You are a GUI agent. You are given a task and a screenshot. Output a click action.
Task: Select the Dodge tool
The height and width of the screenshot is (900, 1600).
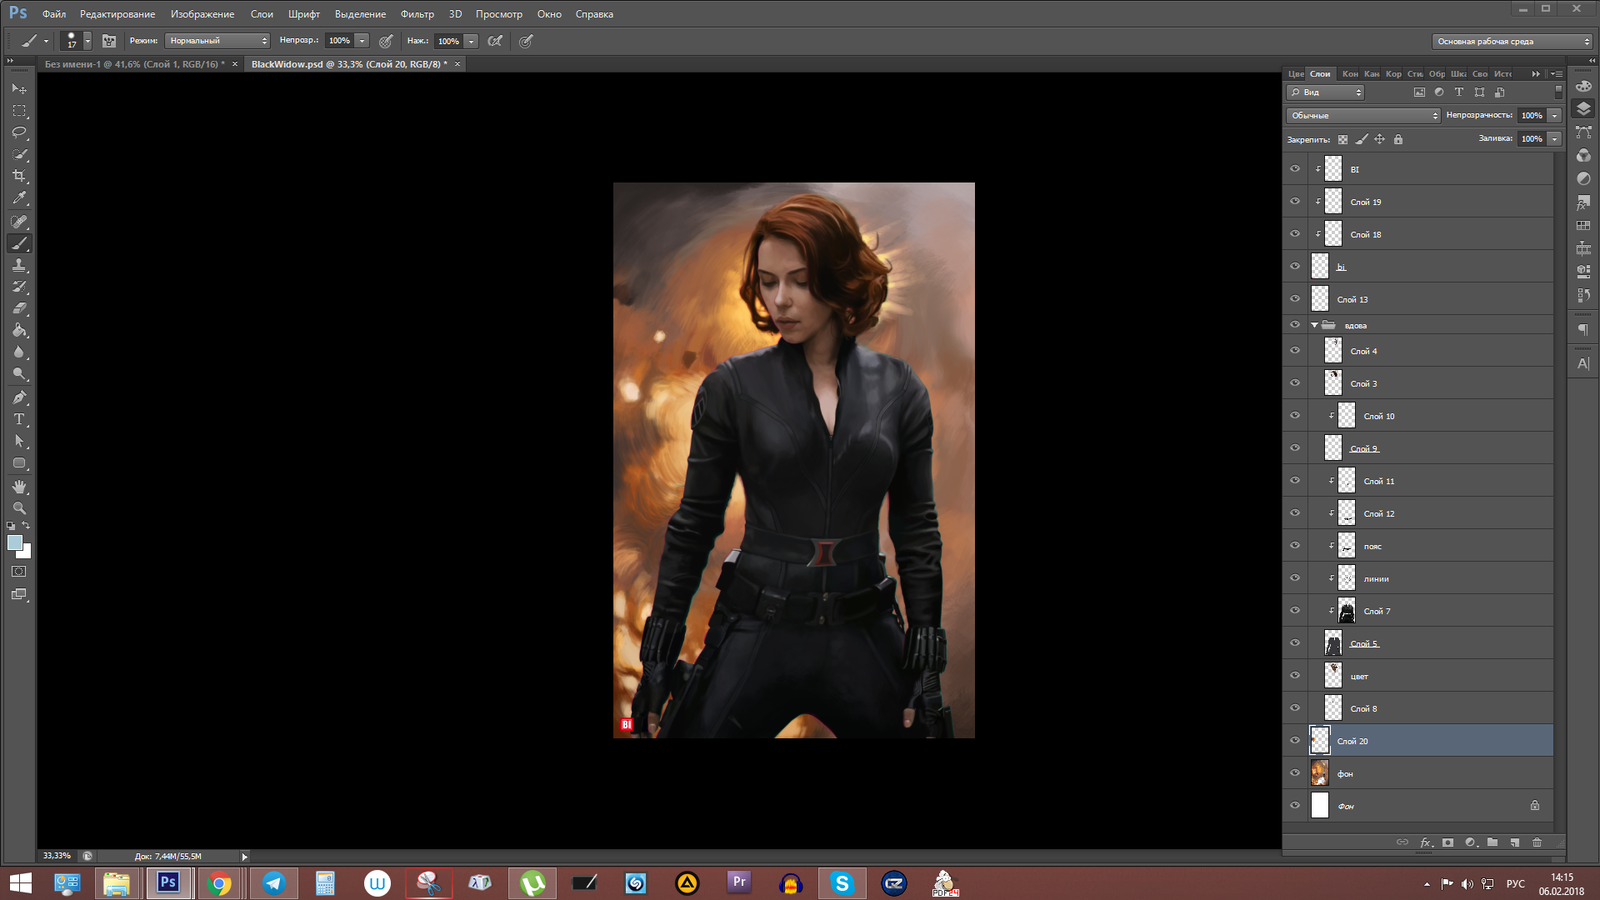click(19, 375)
